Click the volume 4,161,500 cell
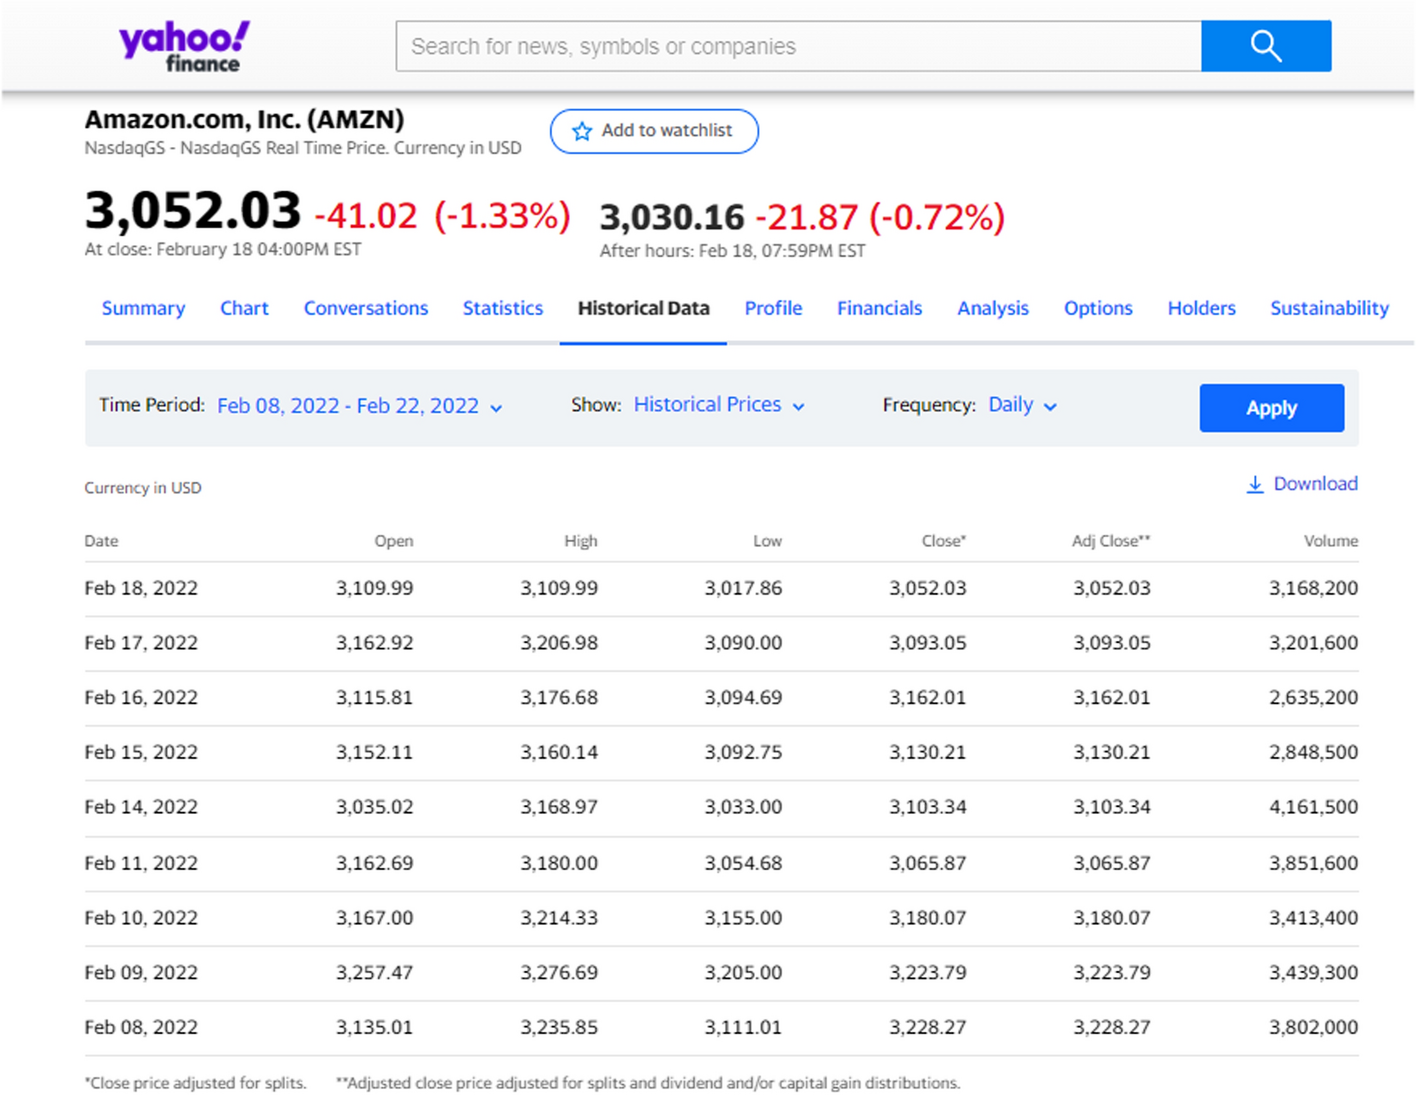This screenshot has height=1095, width=1416. 1313,807
